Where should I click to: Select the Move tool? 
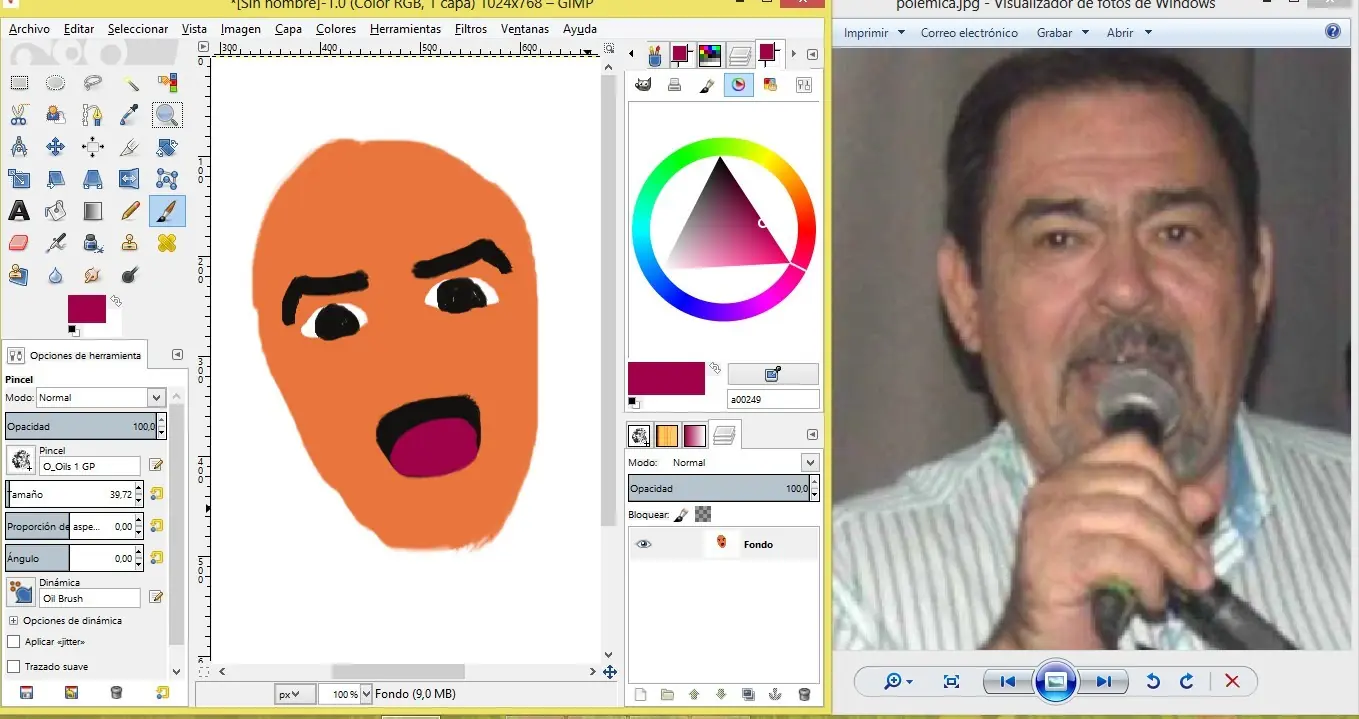coord(56,147)
